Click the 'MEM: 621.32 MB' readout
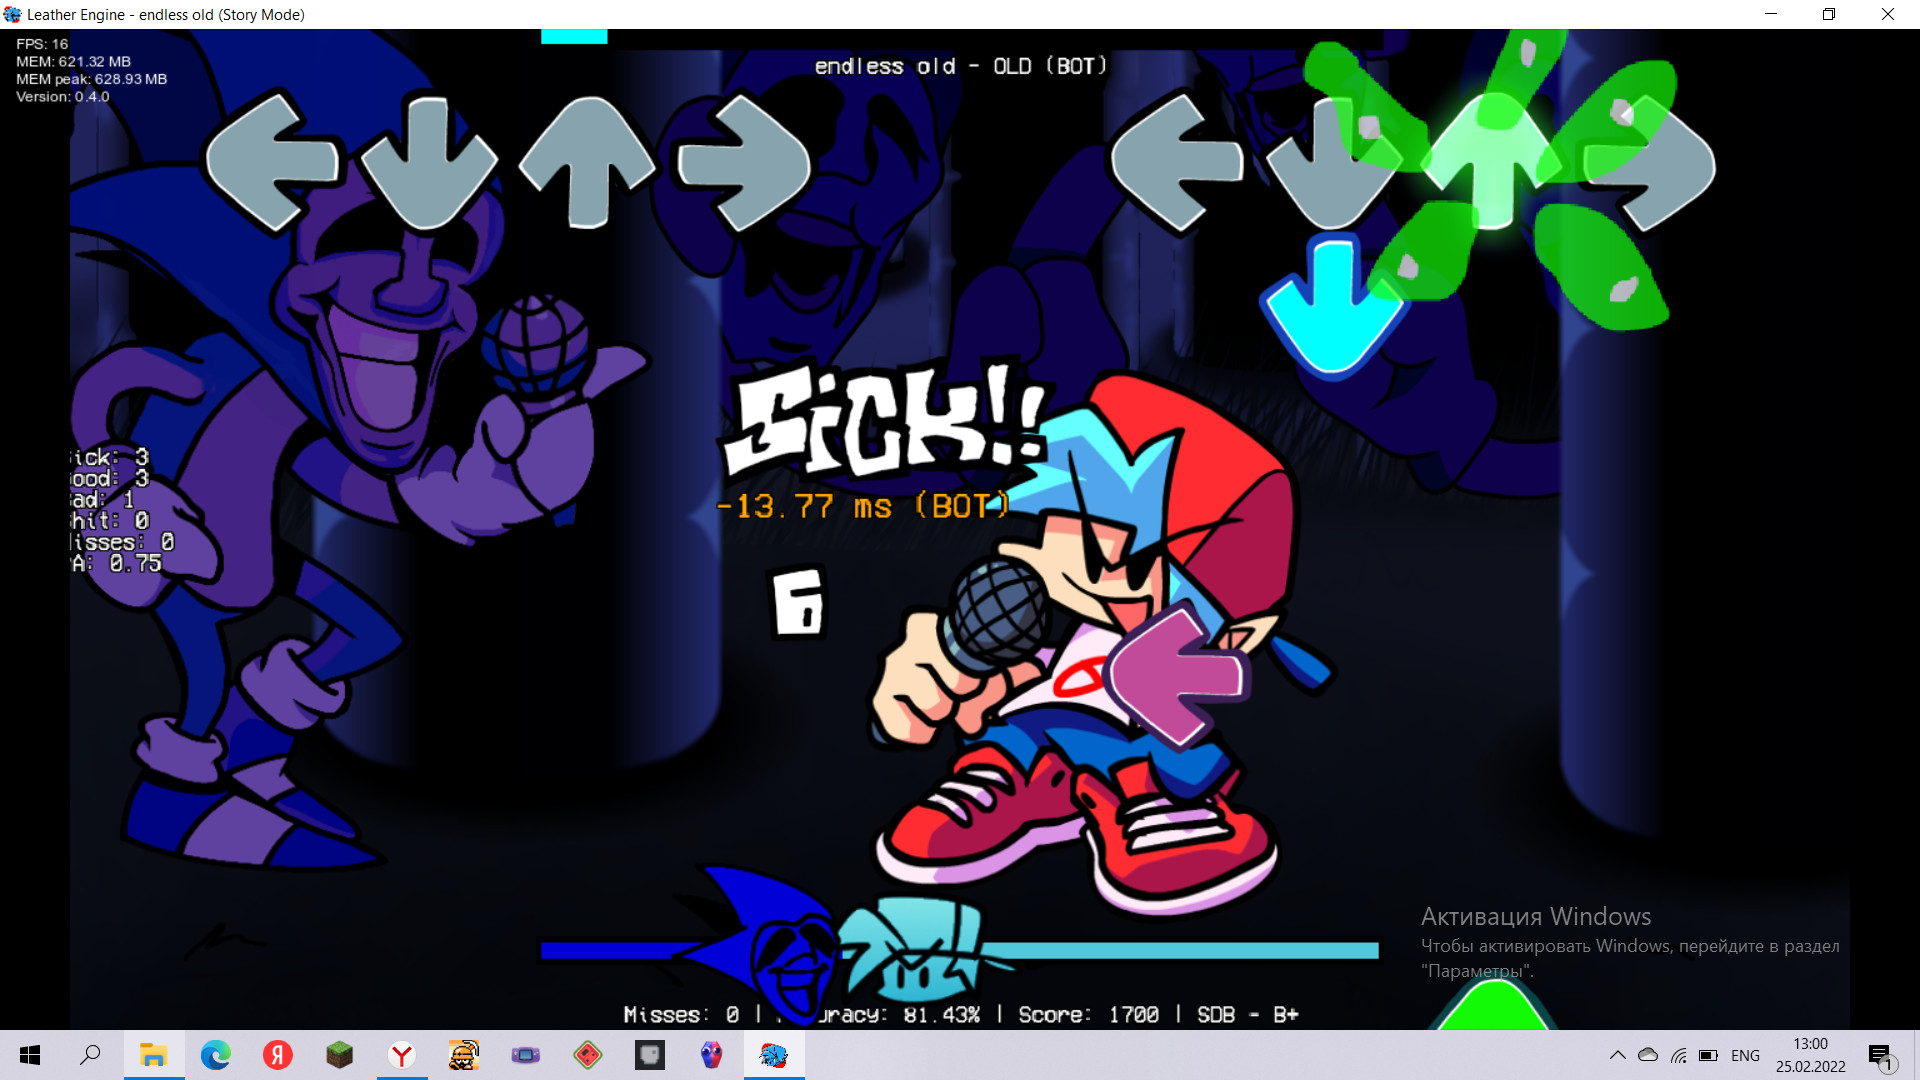Screen dimensions: 1920x1080 (x=73, y=61)
